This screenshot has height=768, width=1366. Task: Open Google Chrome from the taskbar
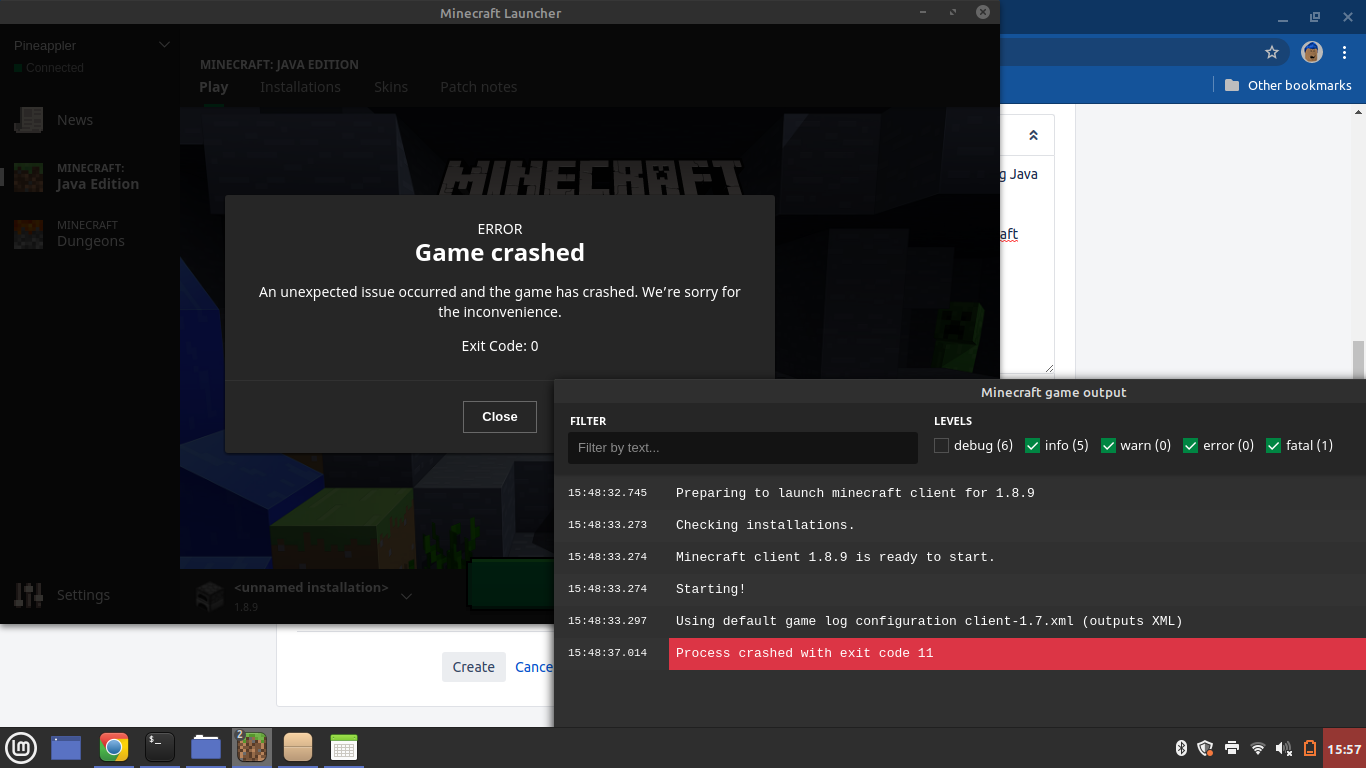click(x=114, y=747)
